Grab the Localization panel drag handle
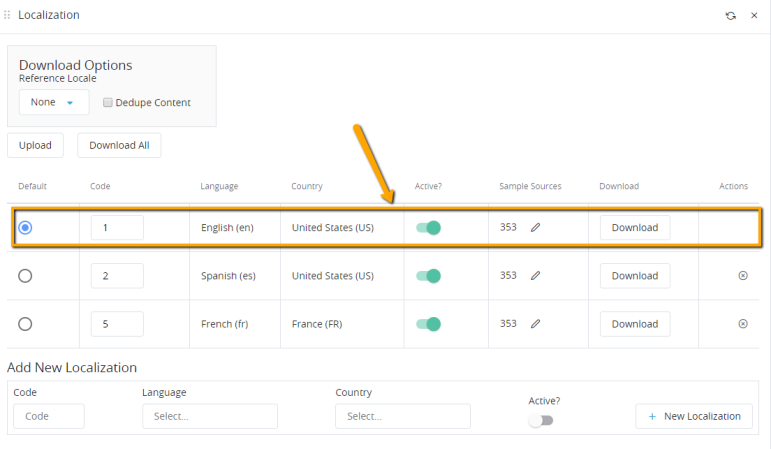The height and width of the screenshot is (449, 771). [7, 15]
